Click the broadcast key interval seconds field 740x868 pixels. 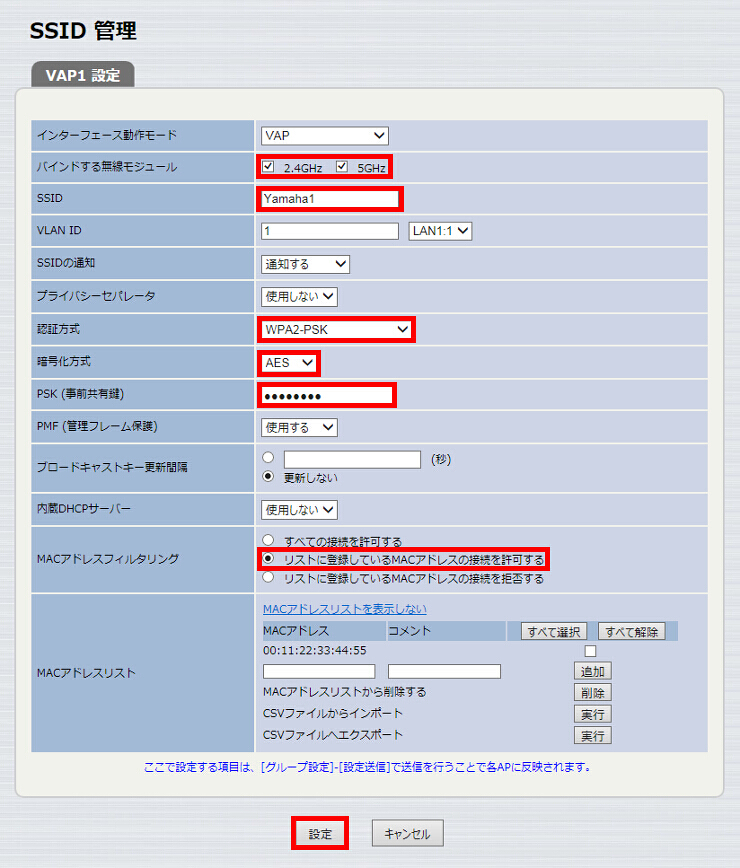point(353,459)
